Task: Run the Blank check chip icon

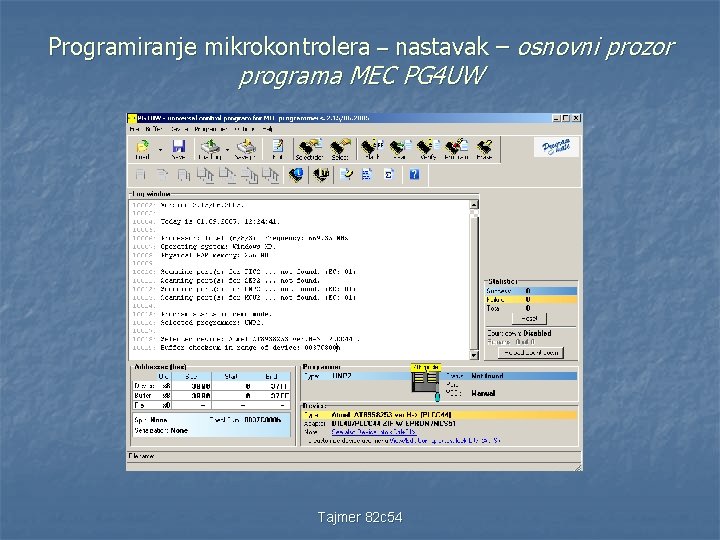Action: (x=371, y=149)
